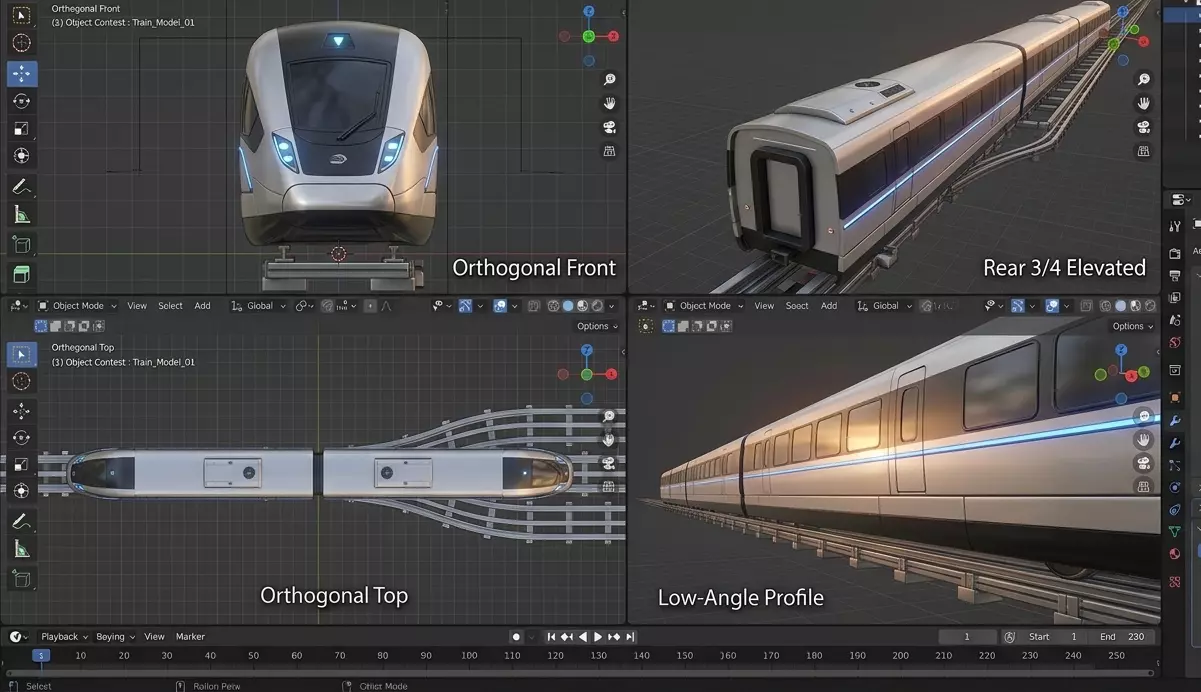Pan hand icon in Orthogonal Front viewport
1201x692 pixels.
pos(609,104)
